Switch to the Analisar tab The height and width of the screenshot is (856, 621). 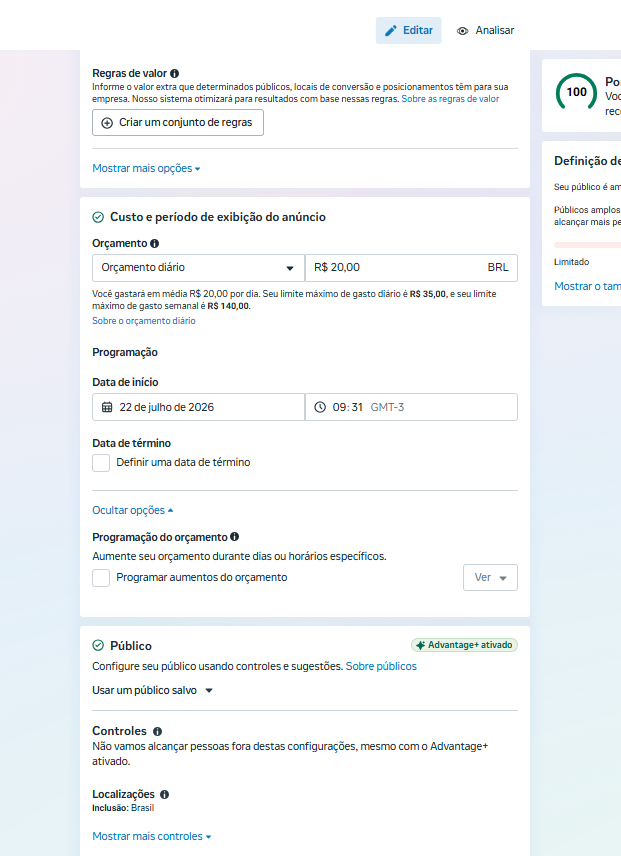tap(485, 31)
